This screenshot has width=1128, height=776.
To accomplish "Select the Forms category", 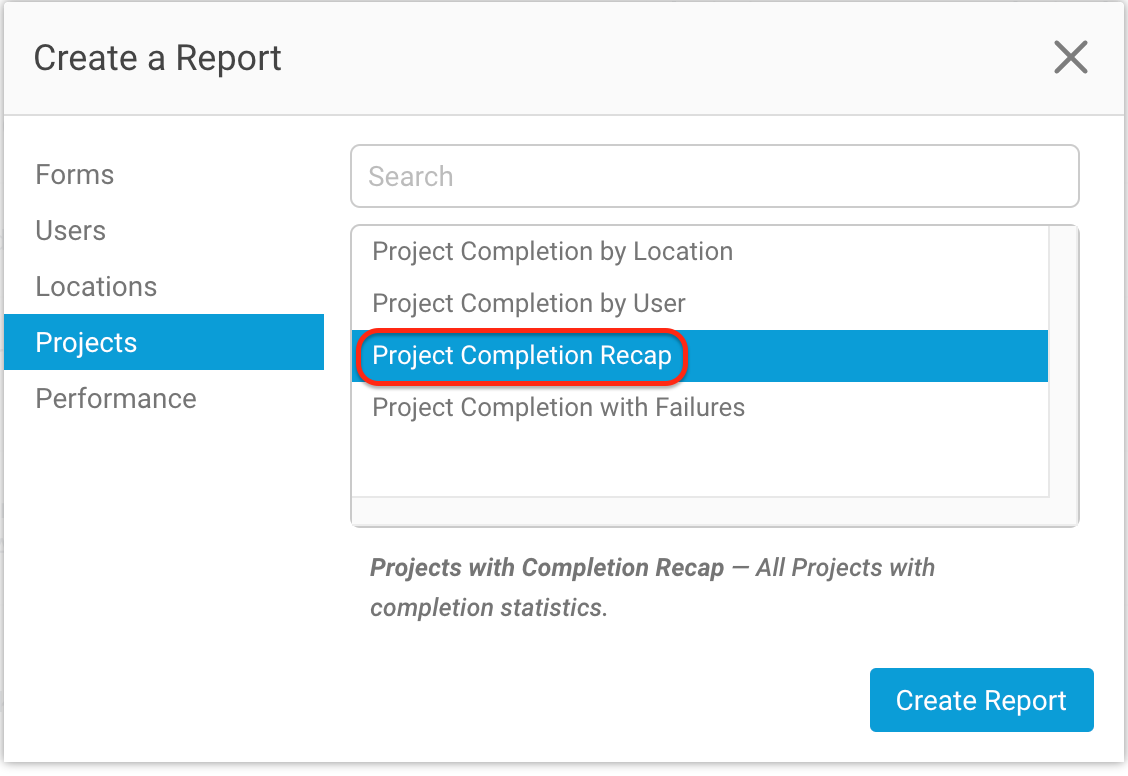I will coord(74,174).
